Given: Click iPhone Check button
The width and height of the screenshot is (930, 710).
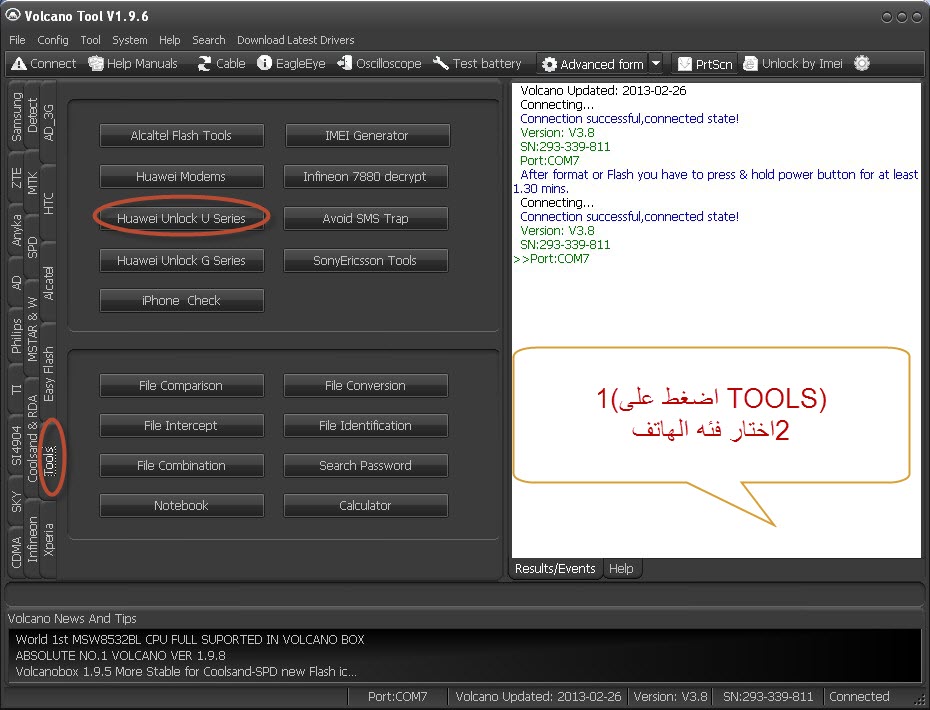Looking at the screenshot, I should (x=181, y=300).
